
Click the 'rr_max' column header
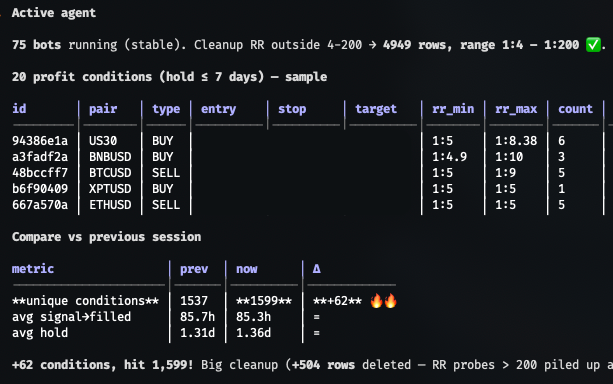516,109
